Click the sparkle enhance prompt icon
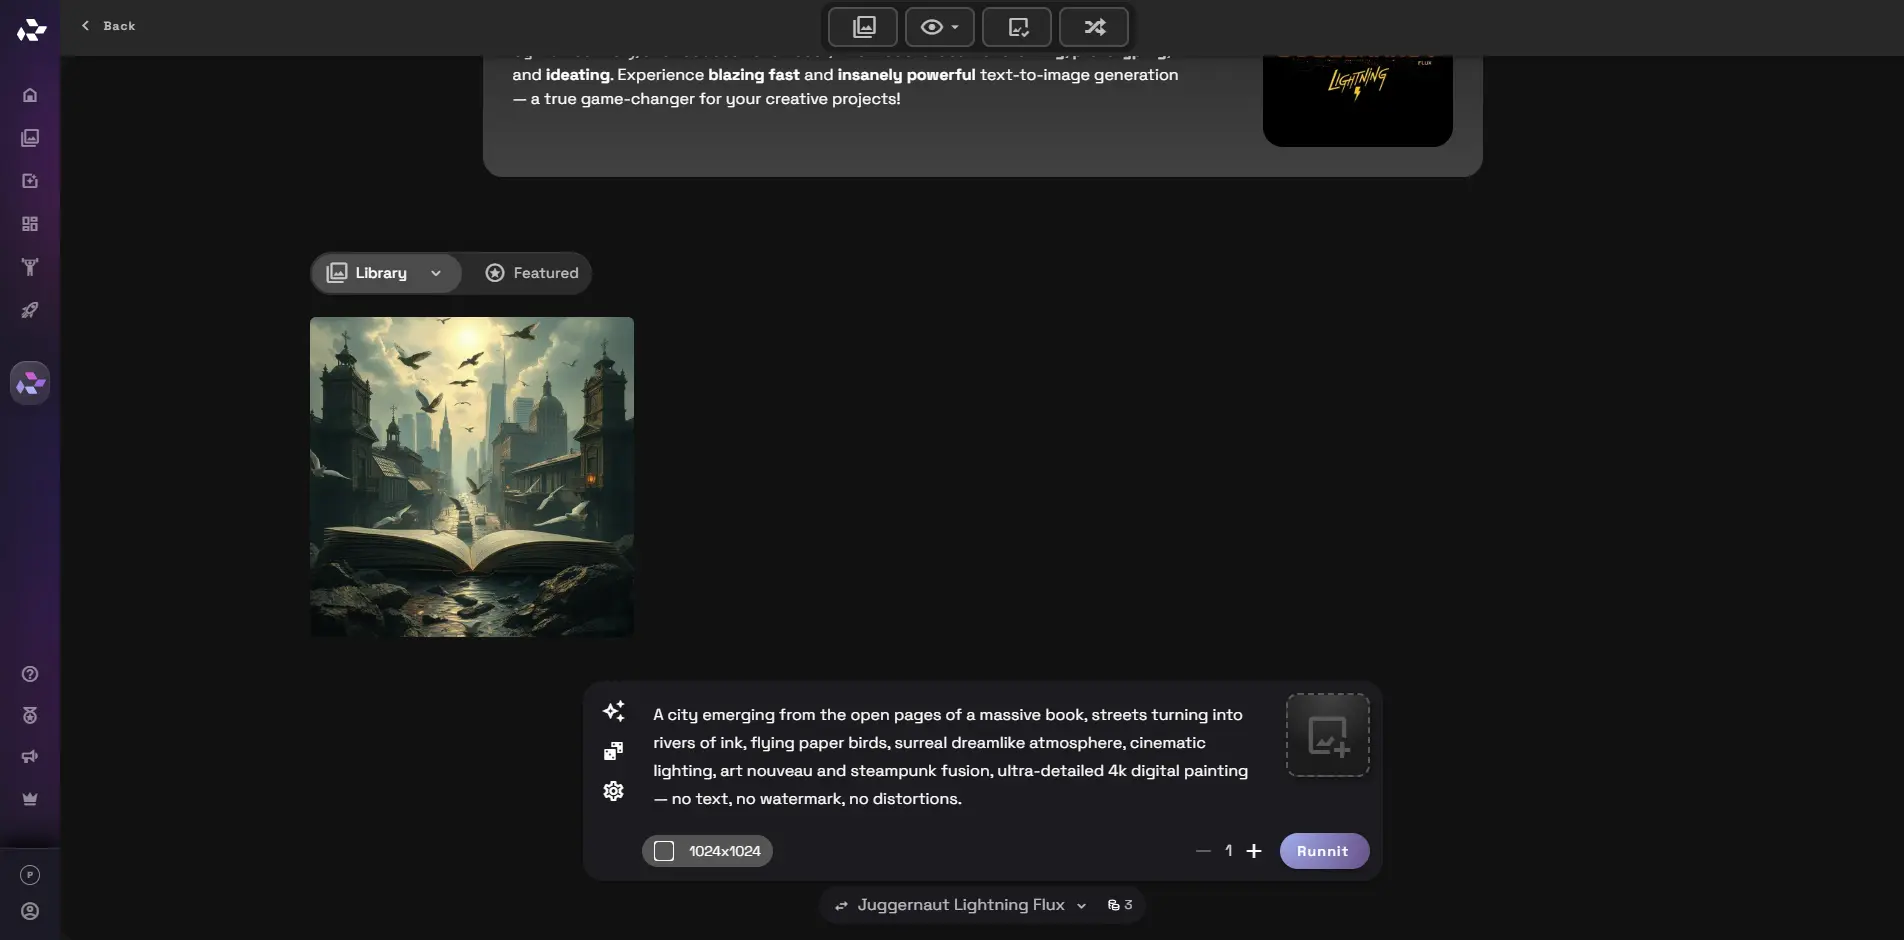The width and height of the screenshot is (1904, 940). [x=614, y=711]
